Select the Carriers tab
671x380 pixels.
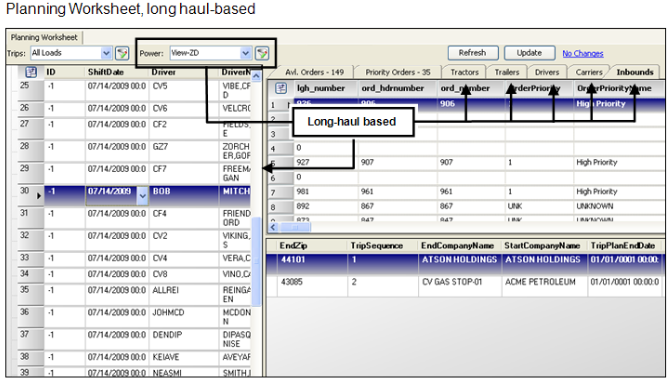589,72
